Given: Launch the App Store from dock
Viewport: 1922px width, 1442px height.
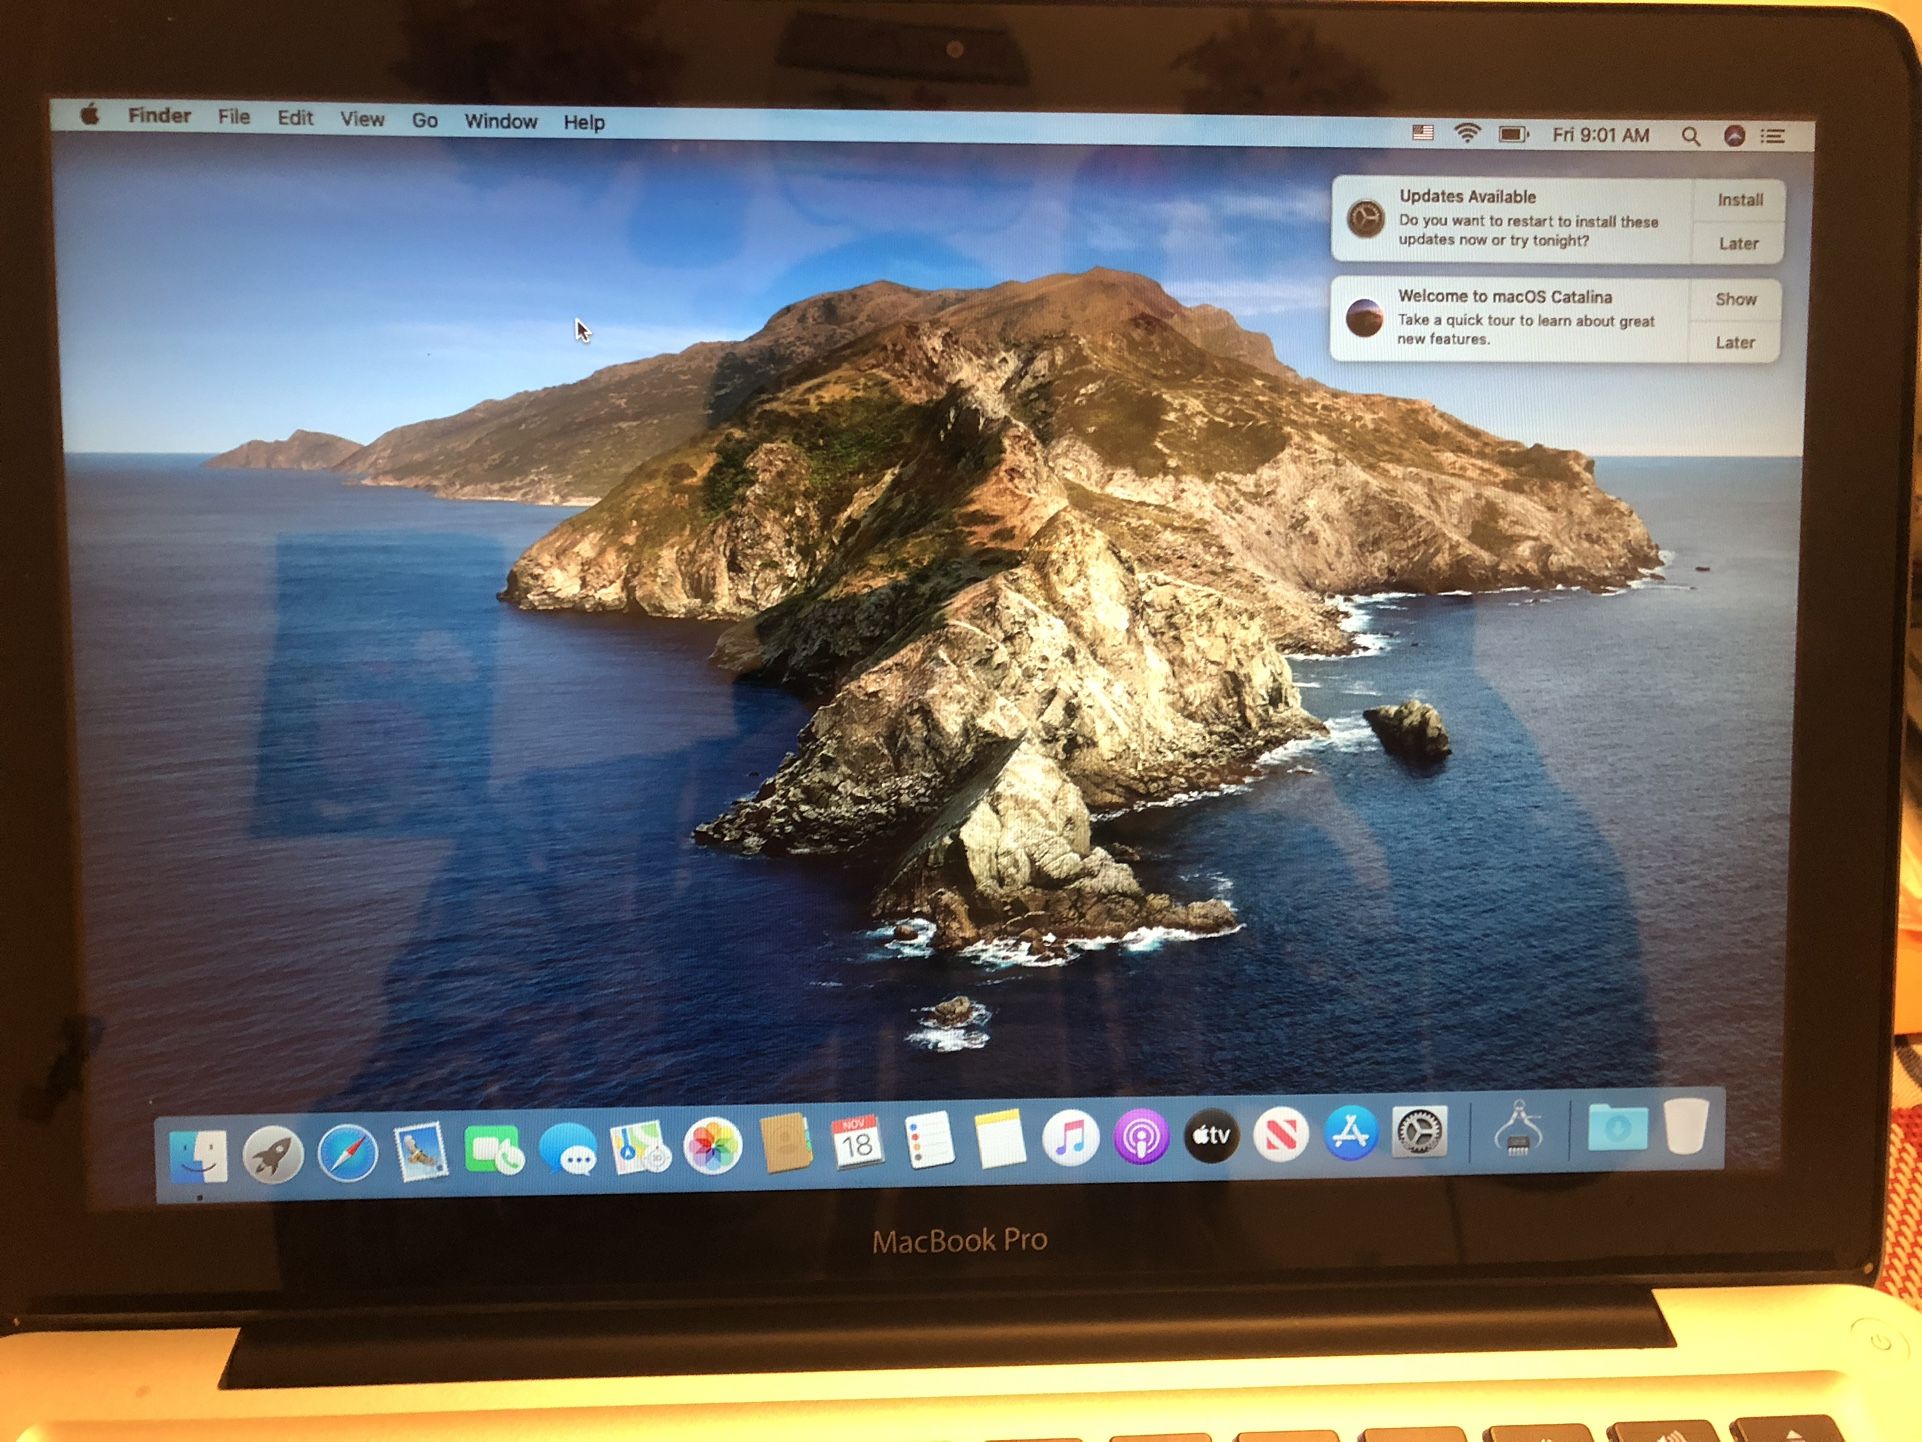Looking at the screenshot, I should coord(1350,1133).
